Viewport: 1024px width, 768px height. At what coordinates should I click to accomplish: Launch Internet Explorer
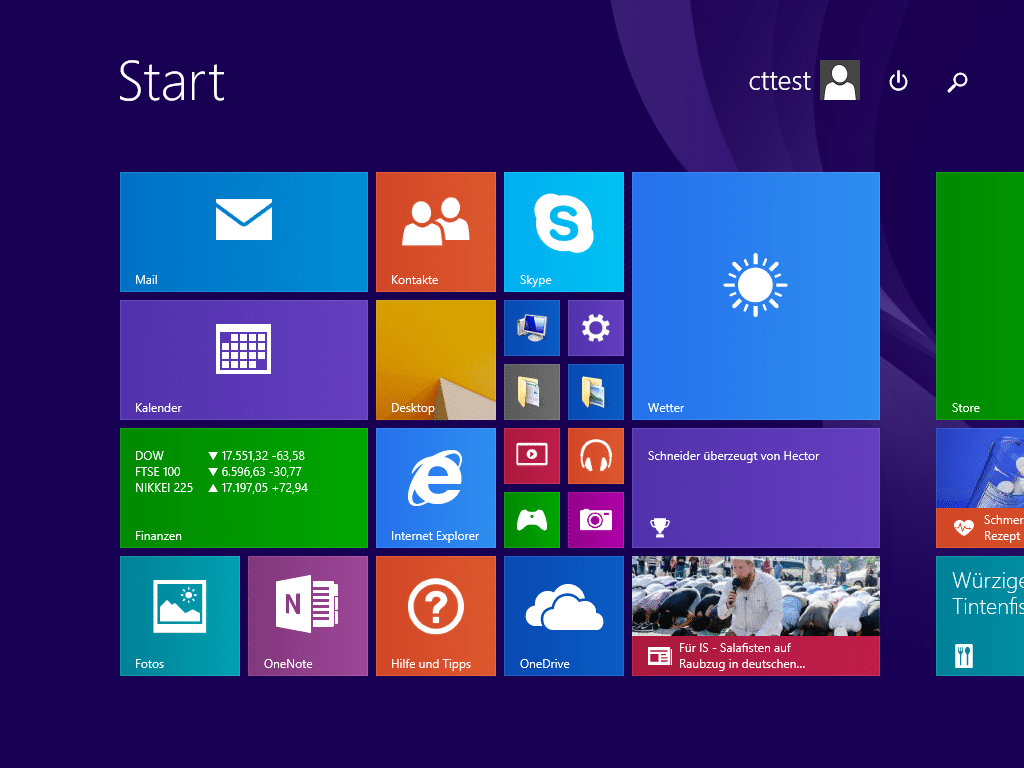(435, 487)
